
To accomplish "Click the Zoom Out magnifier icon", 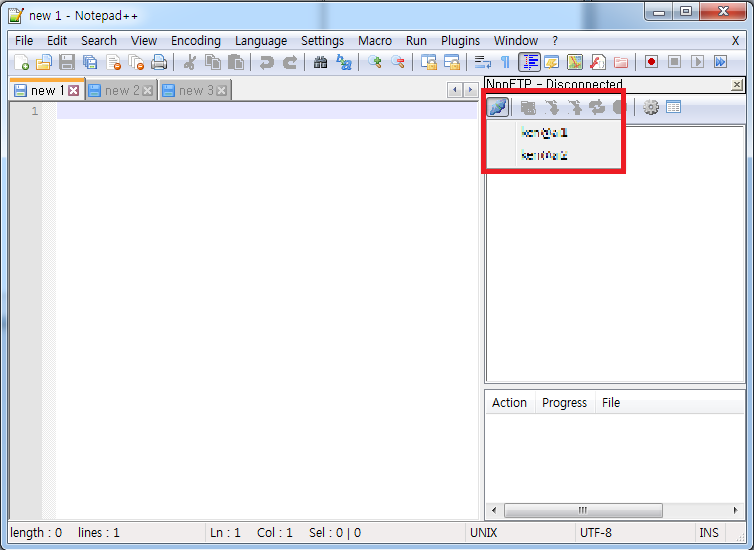I will coord(398,62).
